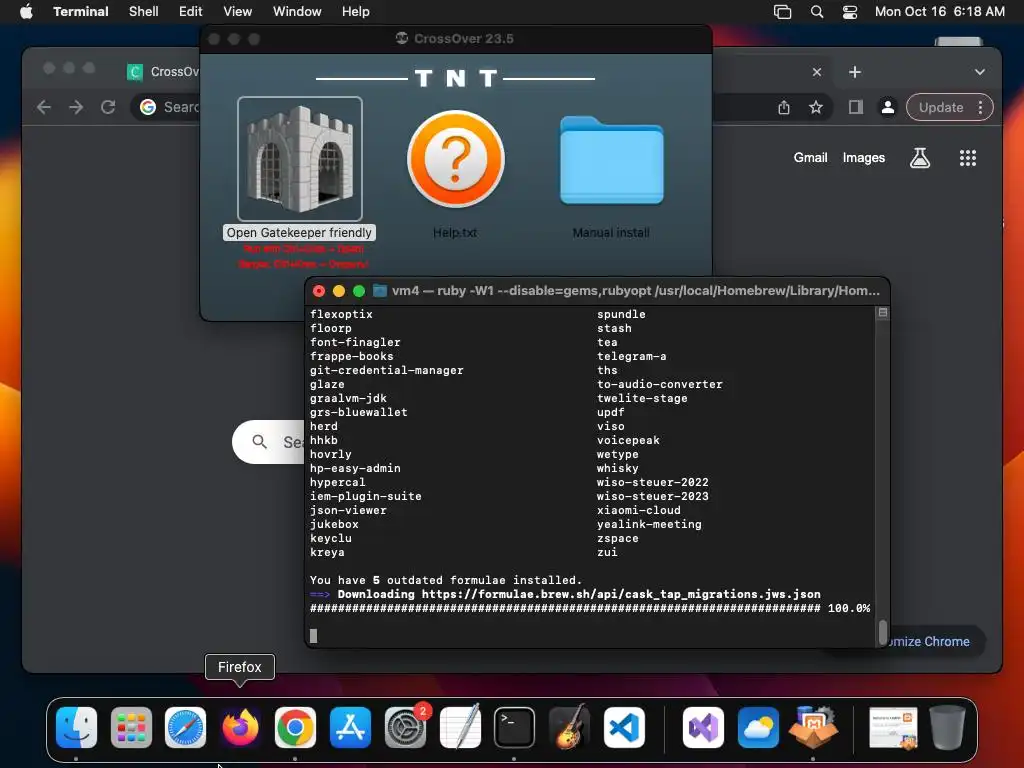Open the Gmail link
This screenshot has height=768, width=1024.
tap(810, 157)
